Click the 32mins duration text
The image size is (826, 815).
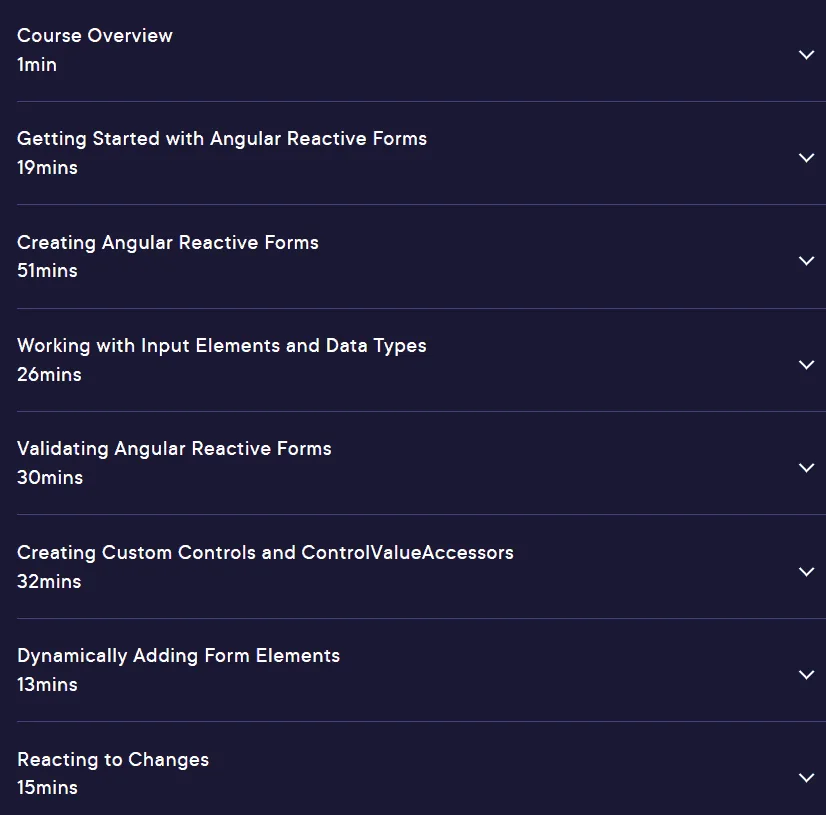[x=49, y=582]
